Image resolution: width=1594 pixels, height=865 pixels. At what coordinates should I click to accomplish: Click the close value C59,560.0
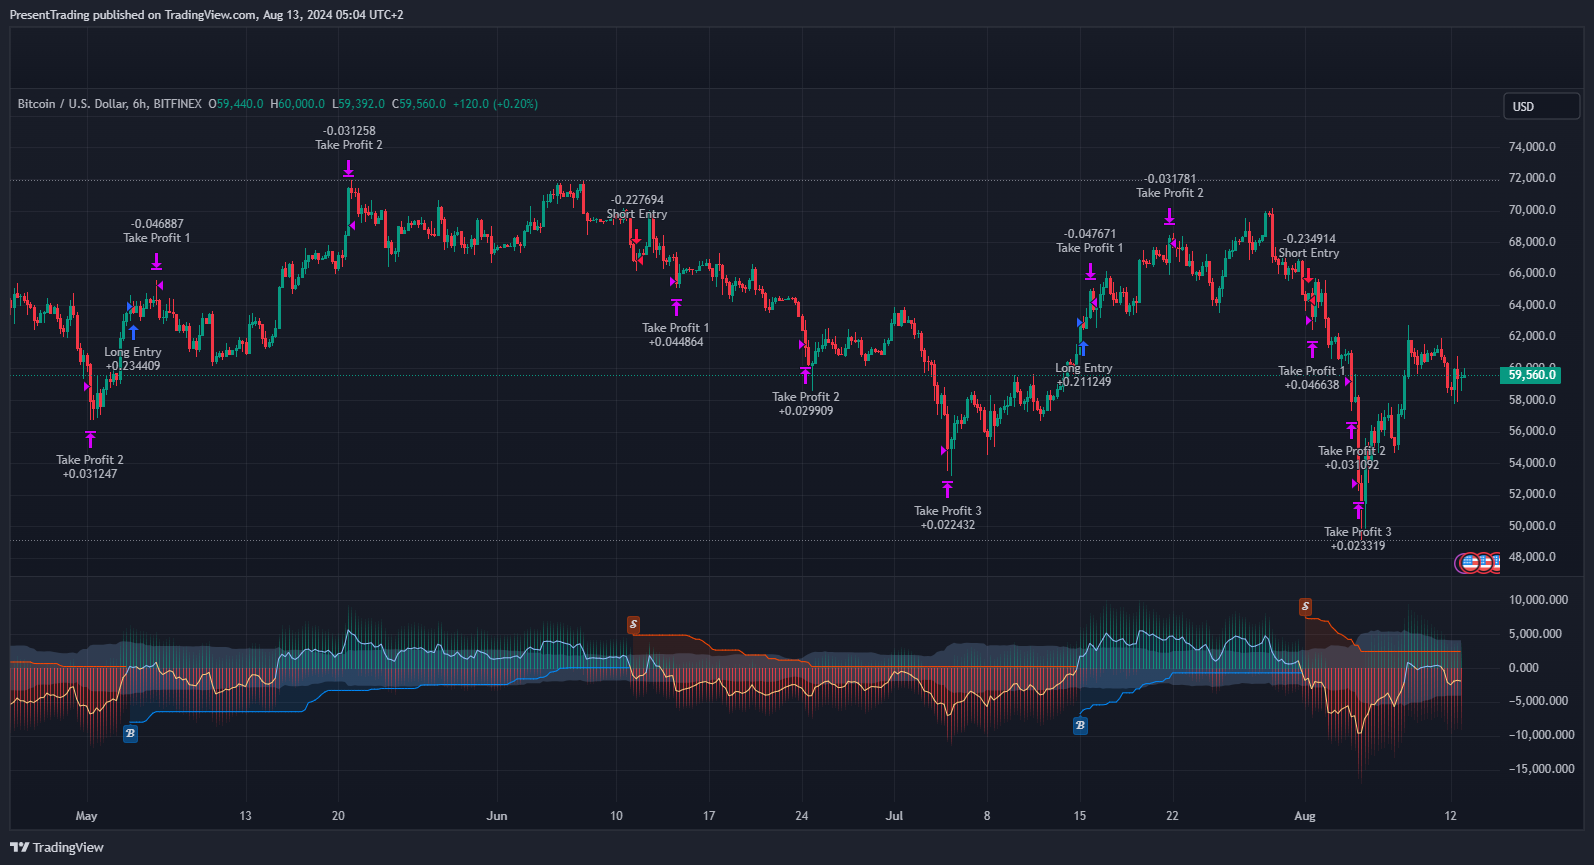pos(419,104)
